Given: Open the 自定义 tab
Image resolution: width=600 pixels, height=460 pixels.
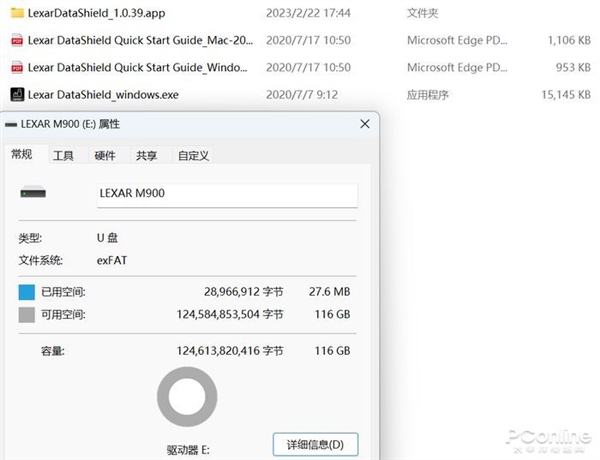Looking at the screenshot, I should [x=193, y=156].
